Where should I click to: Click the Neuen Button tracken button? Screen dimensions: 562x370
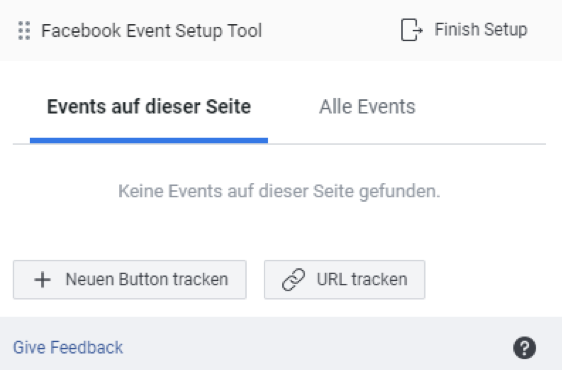pyautogui.click(x=130, y=280)
